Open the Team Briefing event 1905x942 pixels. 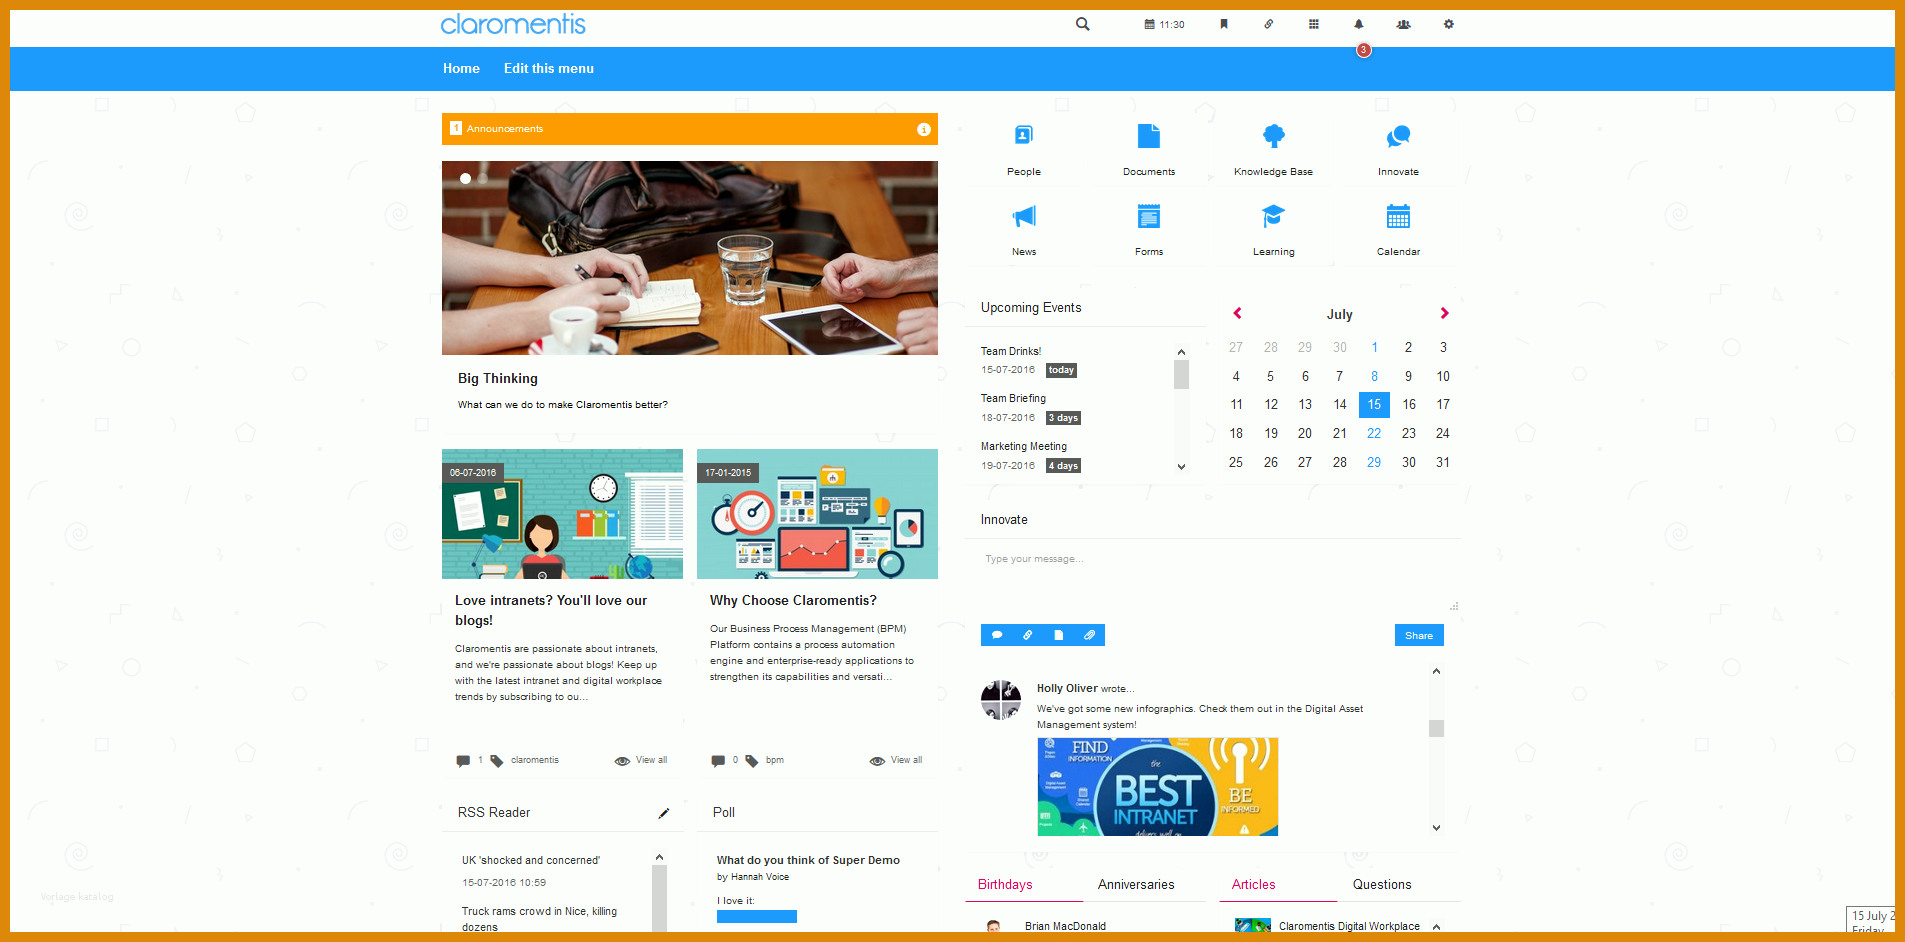click(x=1013, y=399)
